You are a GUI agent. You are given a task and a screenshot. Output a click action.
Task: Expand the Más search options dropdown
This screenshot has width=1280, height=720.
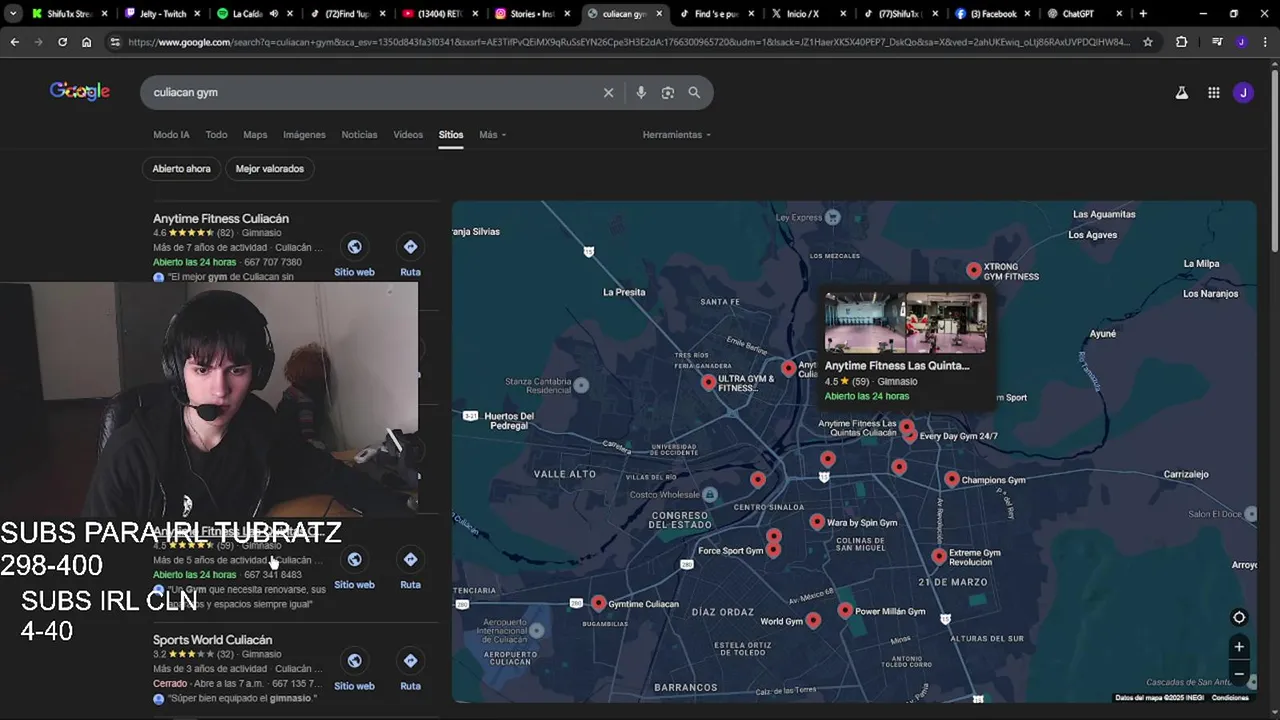(x=492, y=135)
